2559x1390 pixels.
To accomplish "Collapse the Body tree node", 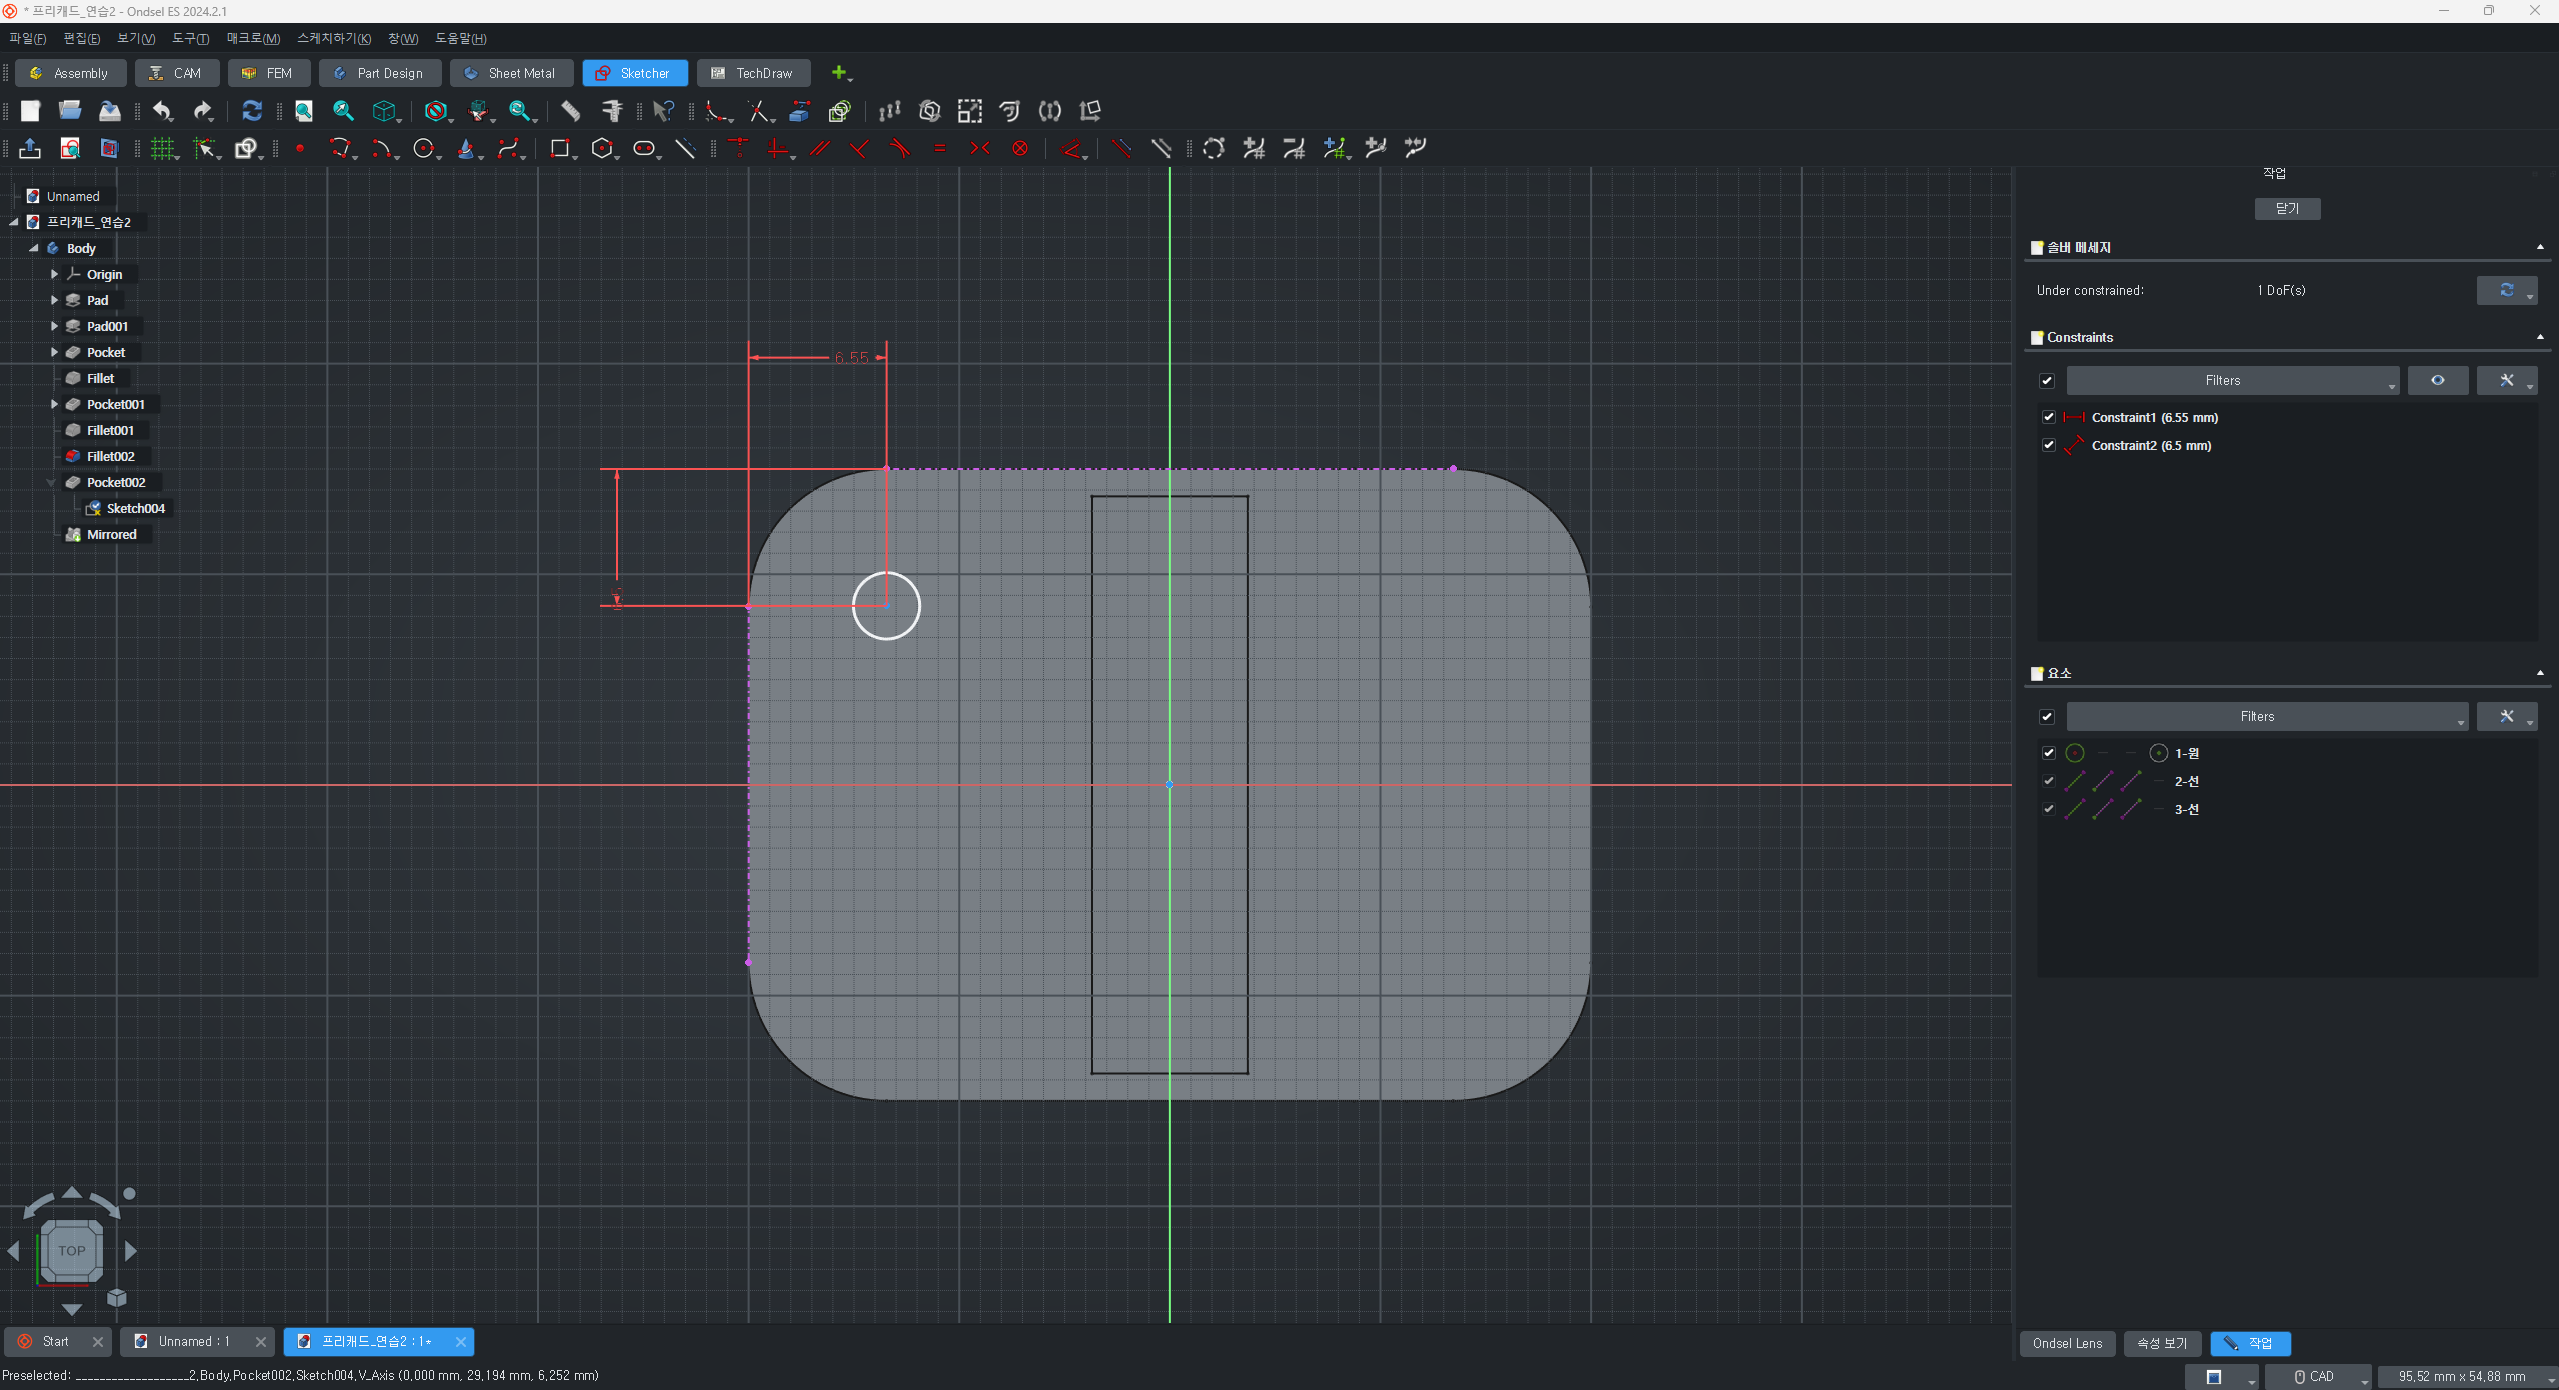I will (34, 248).
